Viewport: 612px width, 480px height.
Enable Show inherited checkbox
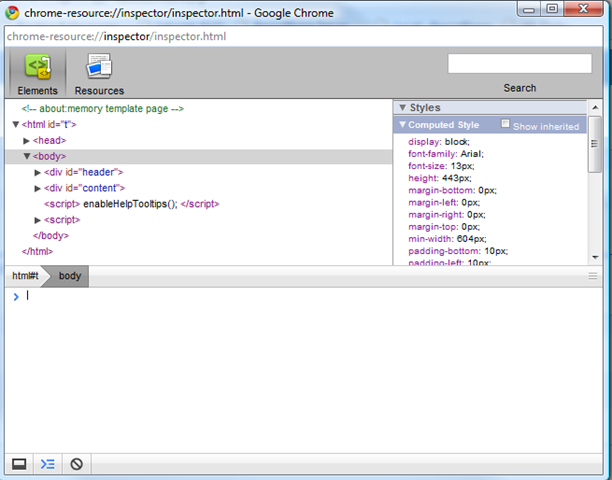click(505, 123)
